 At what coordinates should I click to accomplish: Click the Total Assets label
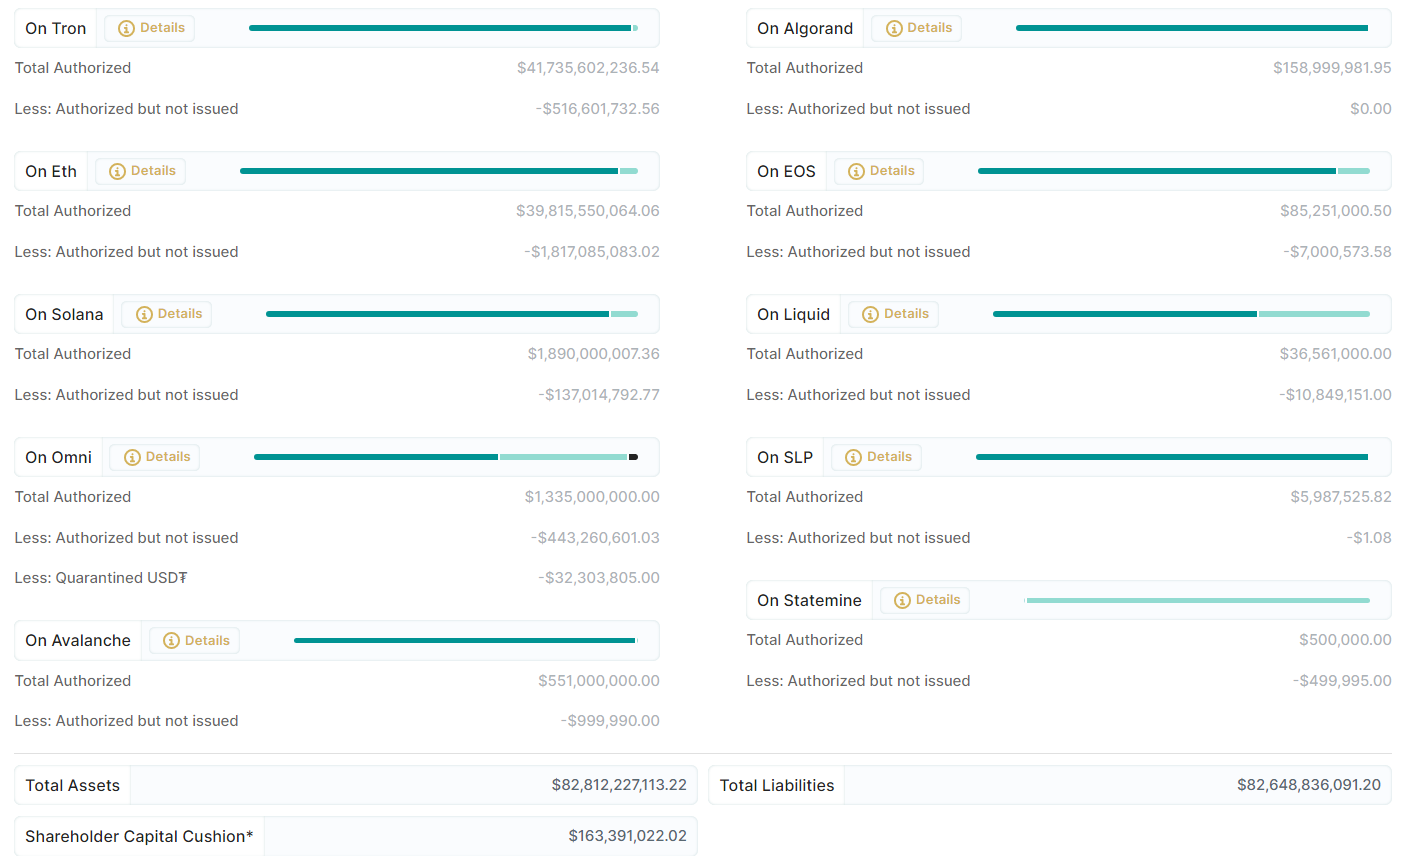72,786
